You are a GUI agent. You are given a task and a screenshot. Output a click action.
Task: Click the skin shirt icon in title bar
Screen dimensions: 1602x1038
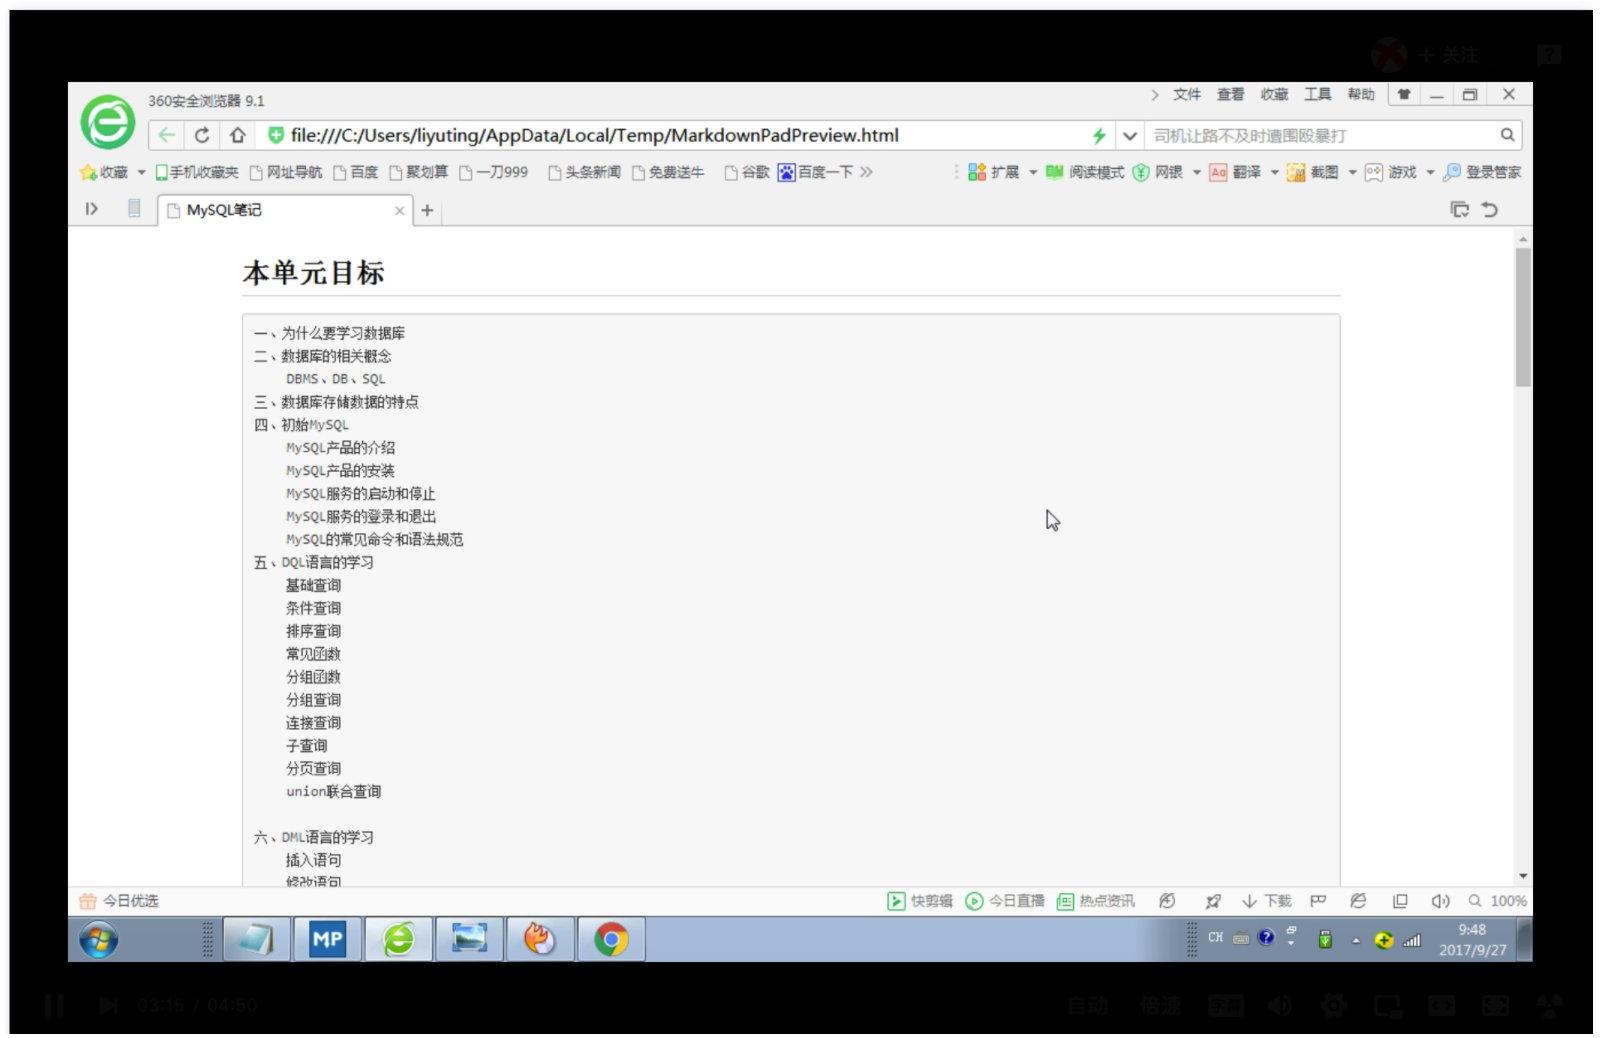(x=1404, y=94)
